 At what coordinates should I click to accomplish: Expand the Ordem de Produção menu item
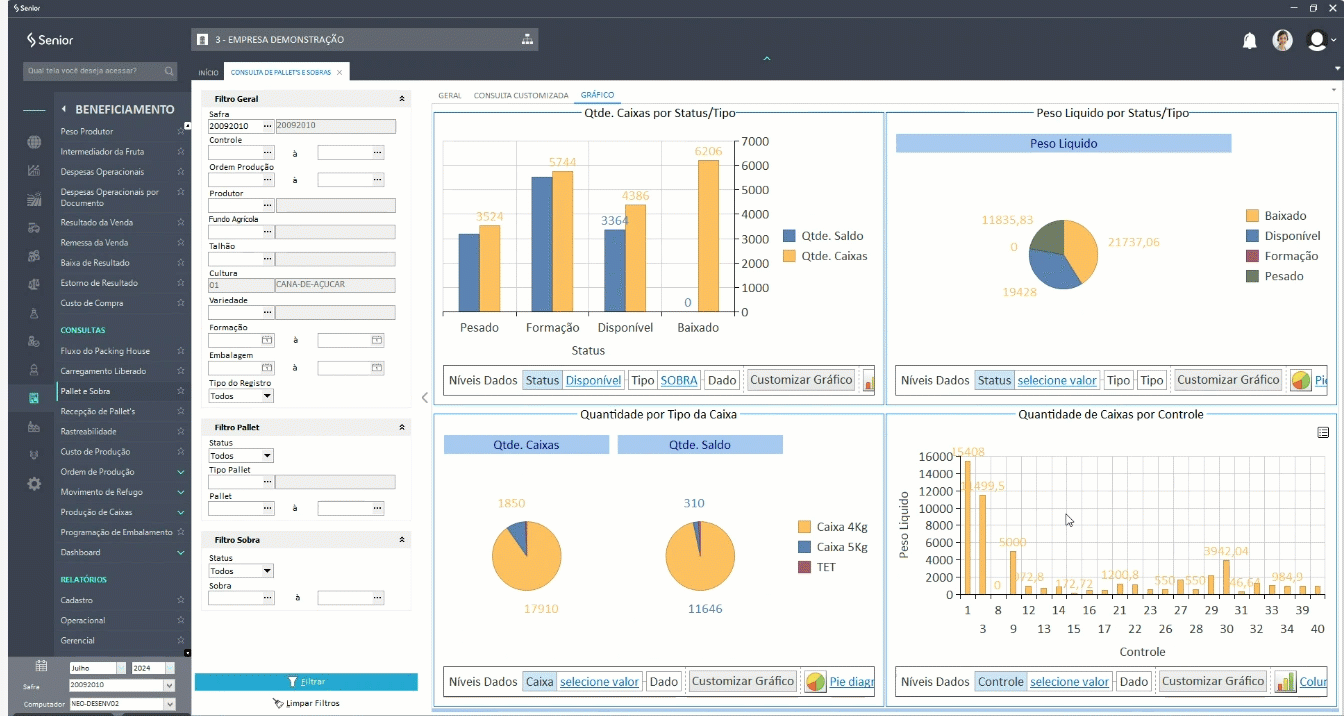tap(181, 472)
